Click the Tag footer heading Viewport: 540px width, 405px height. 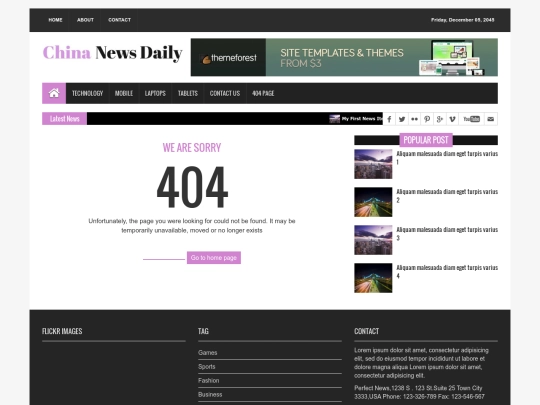pyautogui.click(x=203, y=331)
